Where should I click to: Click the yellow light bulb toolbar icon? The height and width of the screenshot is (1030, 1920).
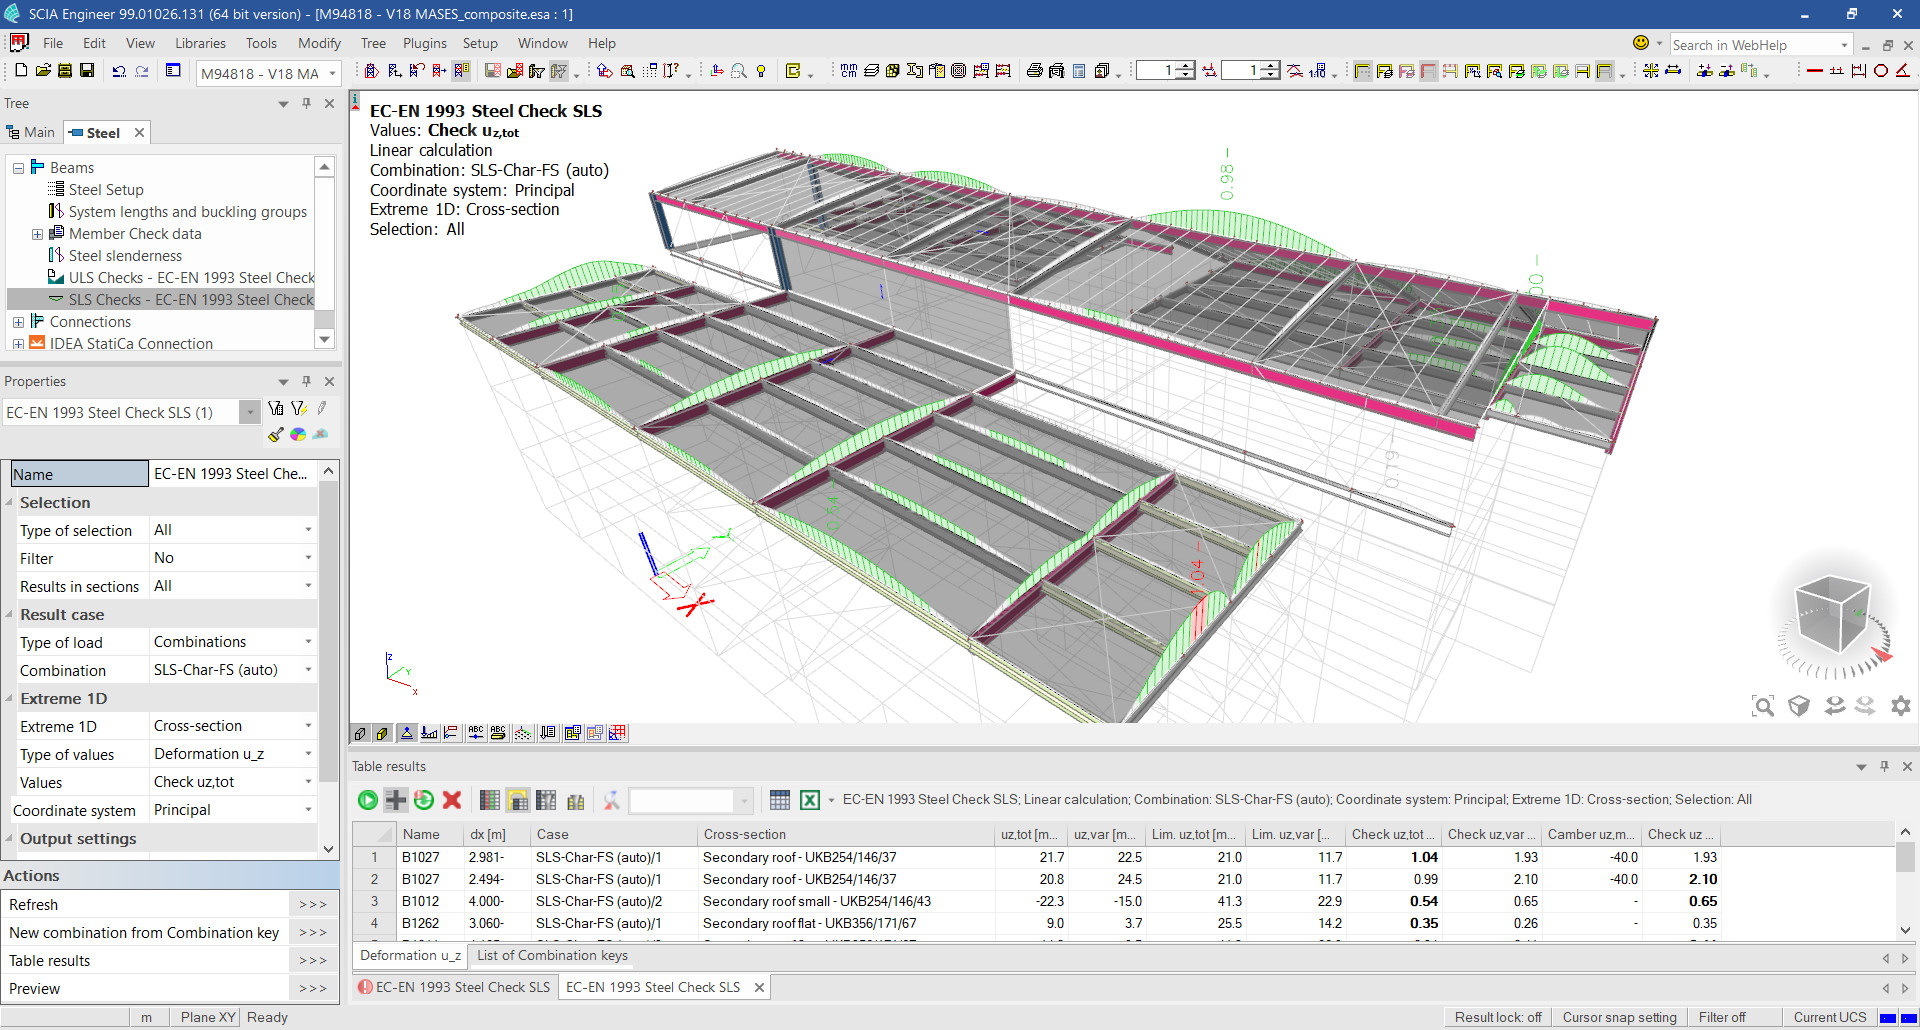[761, 71]
